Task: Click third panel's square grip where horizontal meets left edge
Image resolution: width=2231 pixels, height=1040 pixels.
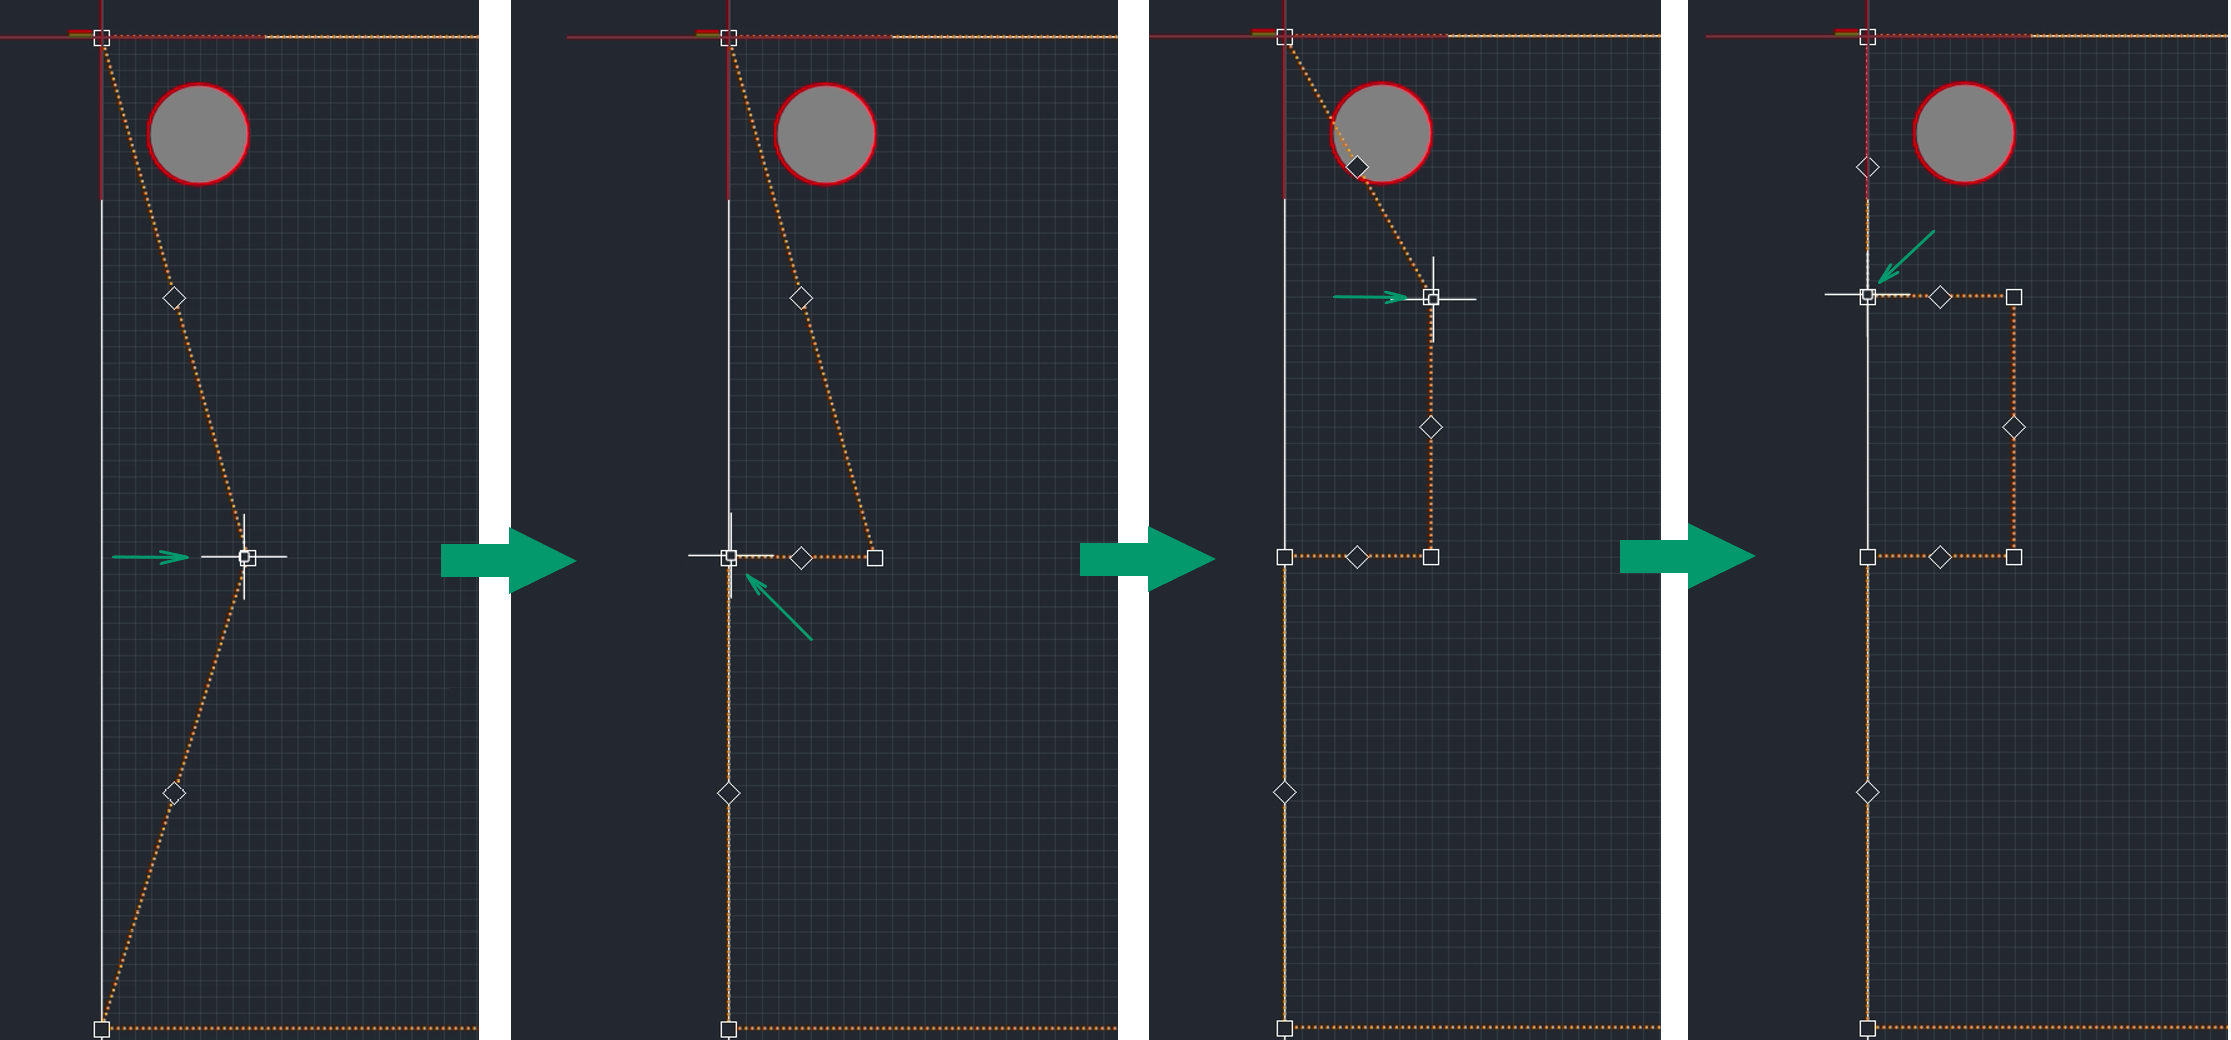Action: click(x=1285, y=557)
